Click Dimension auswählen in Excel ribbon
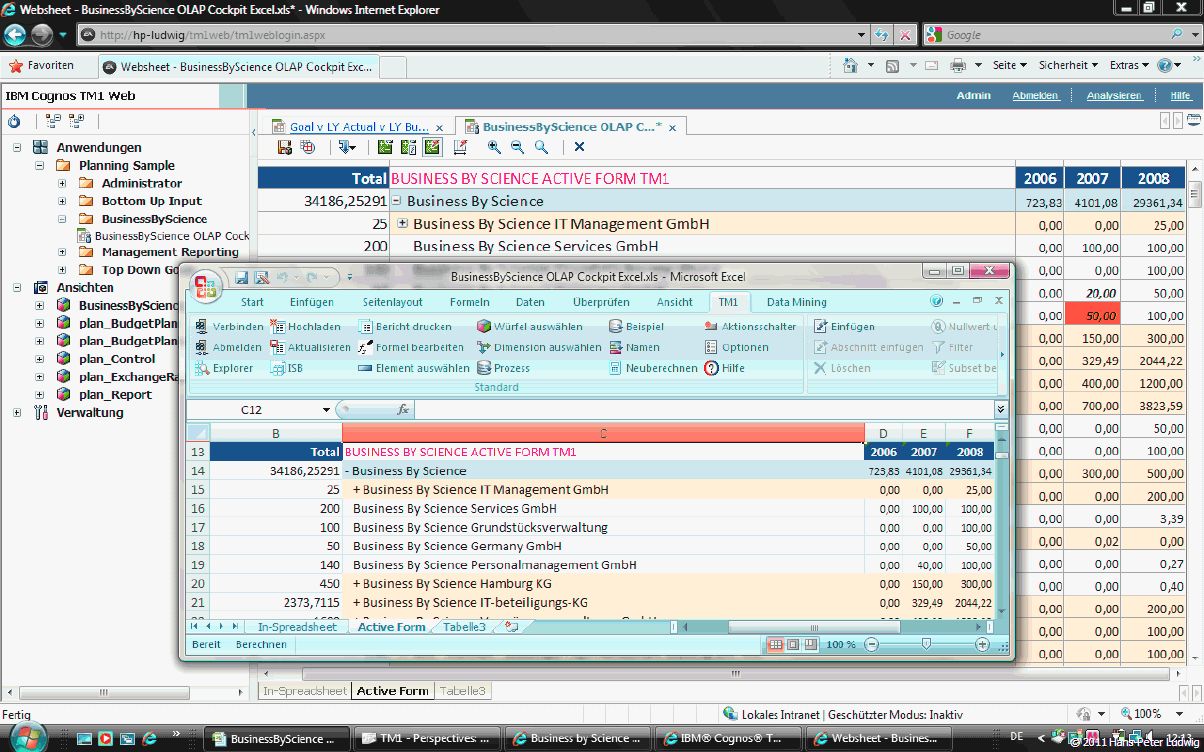 tap(540, 347)
